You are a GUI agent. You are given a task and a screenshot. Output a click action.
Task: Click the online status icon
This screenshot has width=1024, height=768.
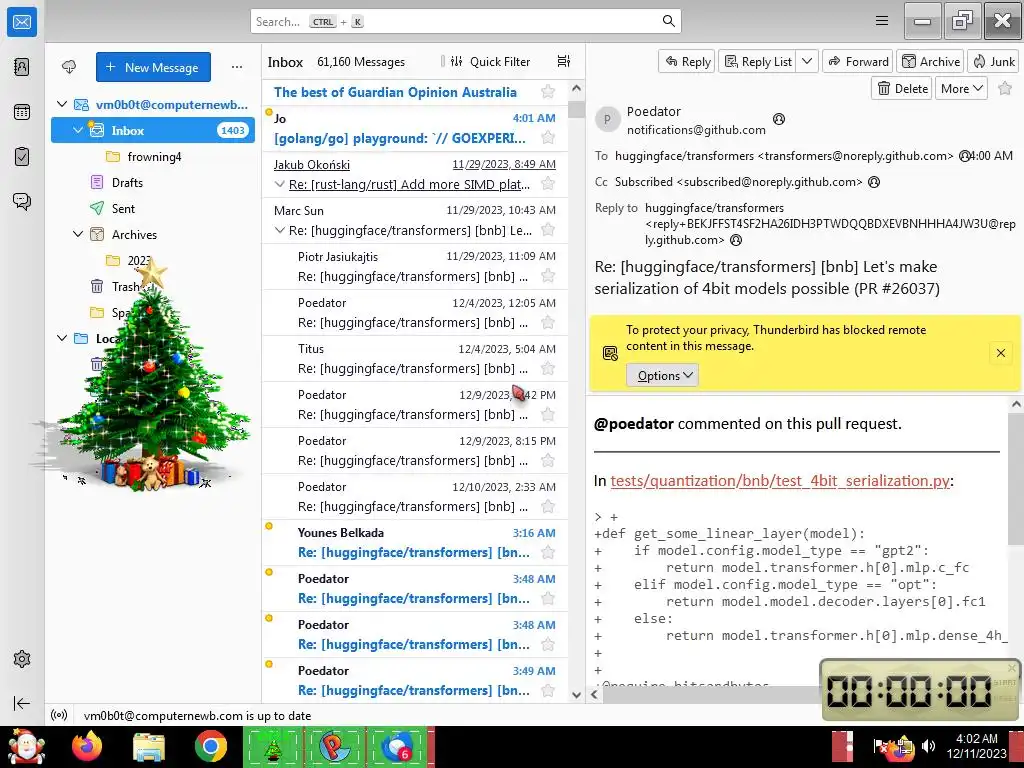click(x=59, y=715)
